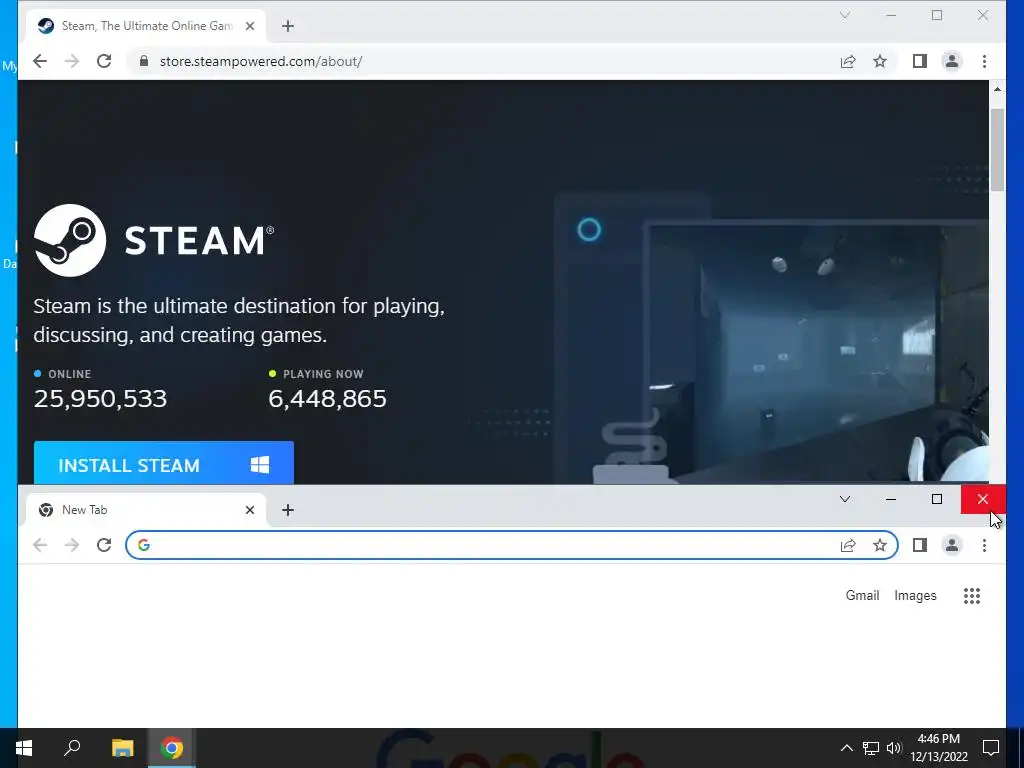The width and height of the screenshot is (1024, 768).
Task: Click Chrome icon on taskbar
Action: tap(172, 748)
